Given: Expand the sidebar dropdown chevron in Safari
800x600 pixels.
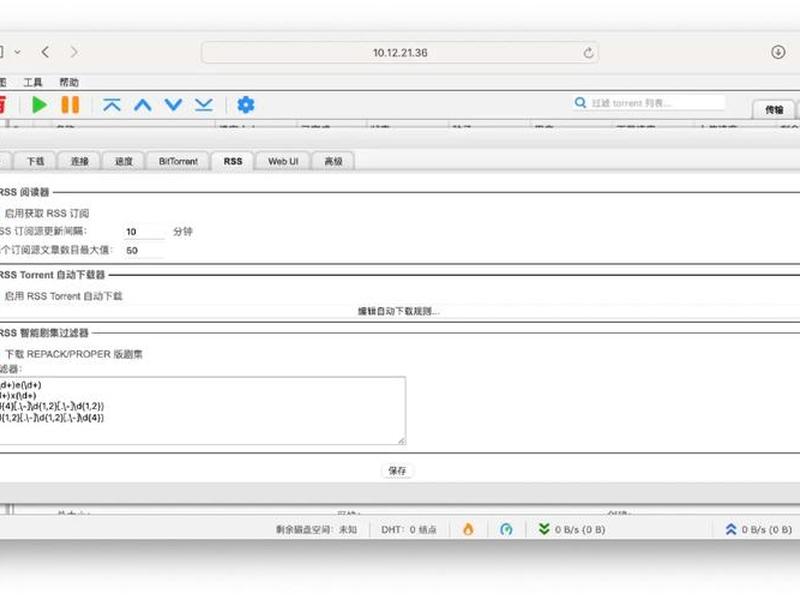Looking at the screenshot, I should [18, 52].
